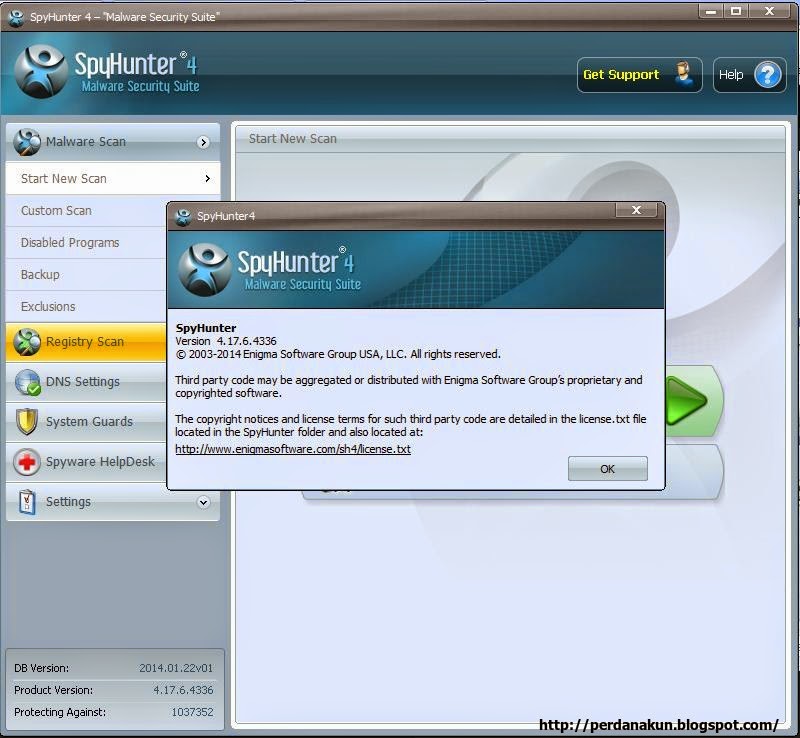Click the DNS Settings globe icon
The width and height of the screenshot is (800, 738).
pos(27,382)
